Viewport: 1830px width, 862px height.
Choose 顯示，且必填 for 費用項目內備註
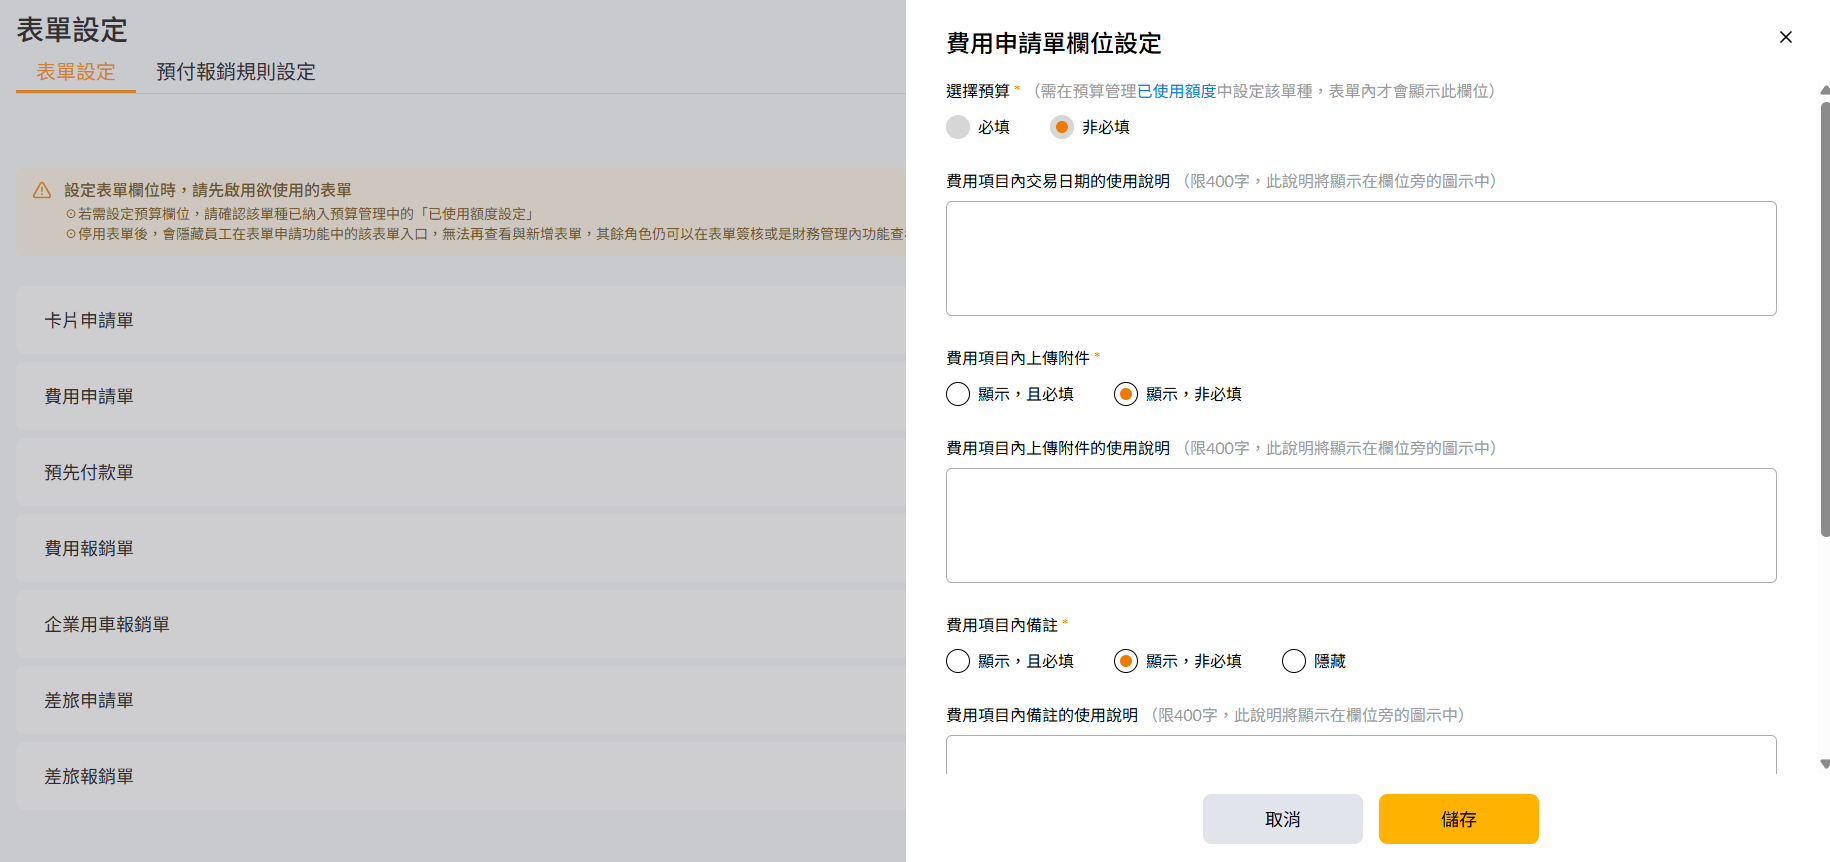pyautogui.click(x=958, y=661)
